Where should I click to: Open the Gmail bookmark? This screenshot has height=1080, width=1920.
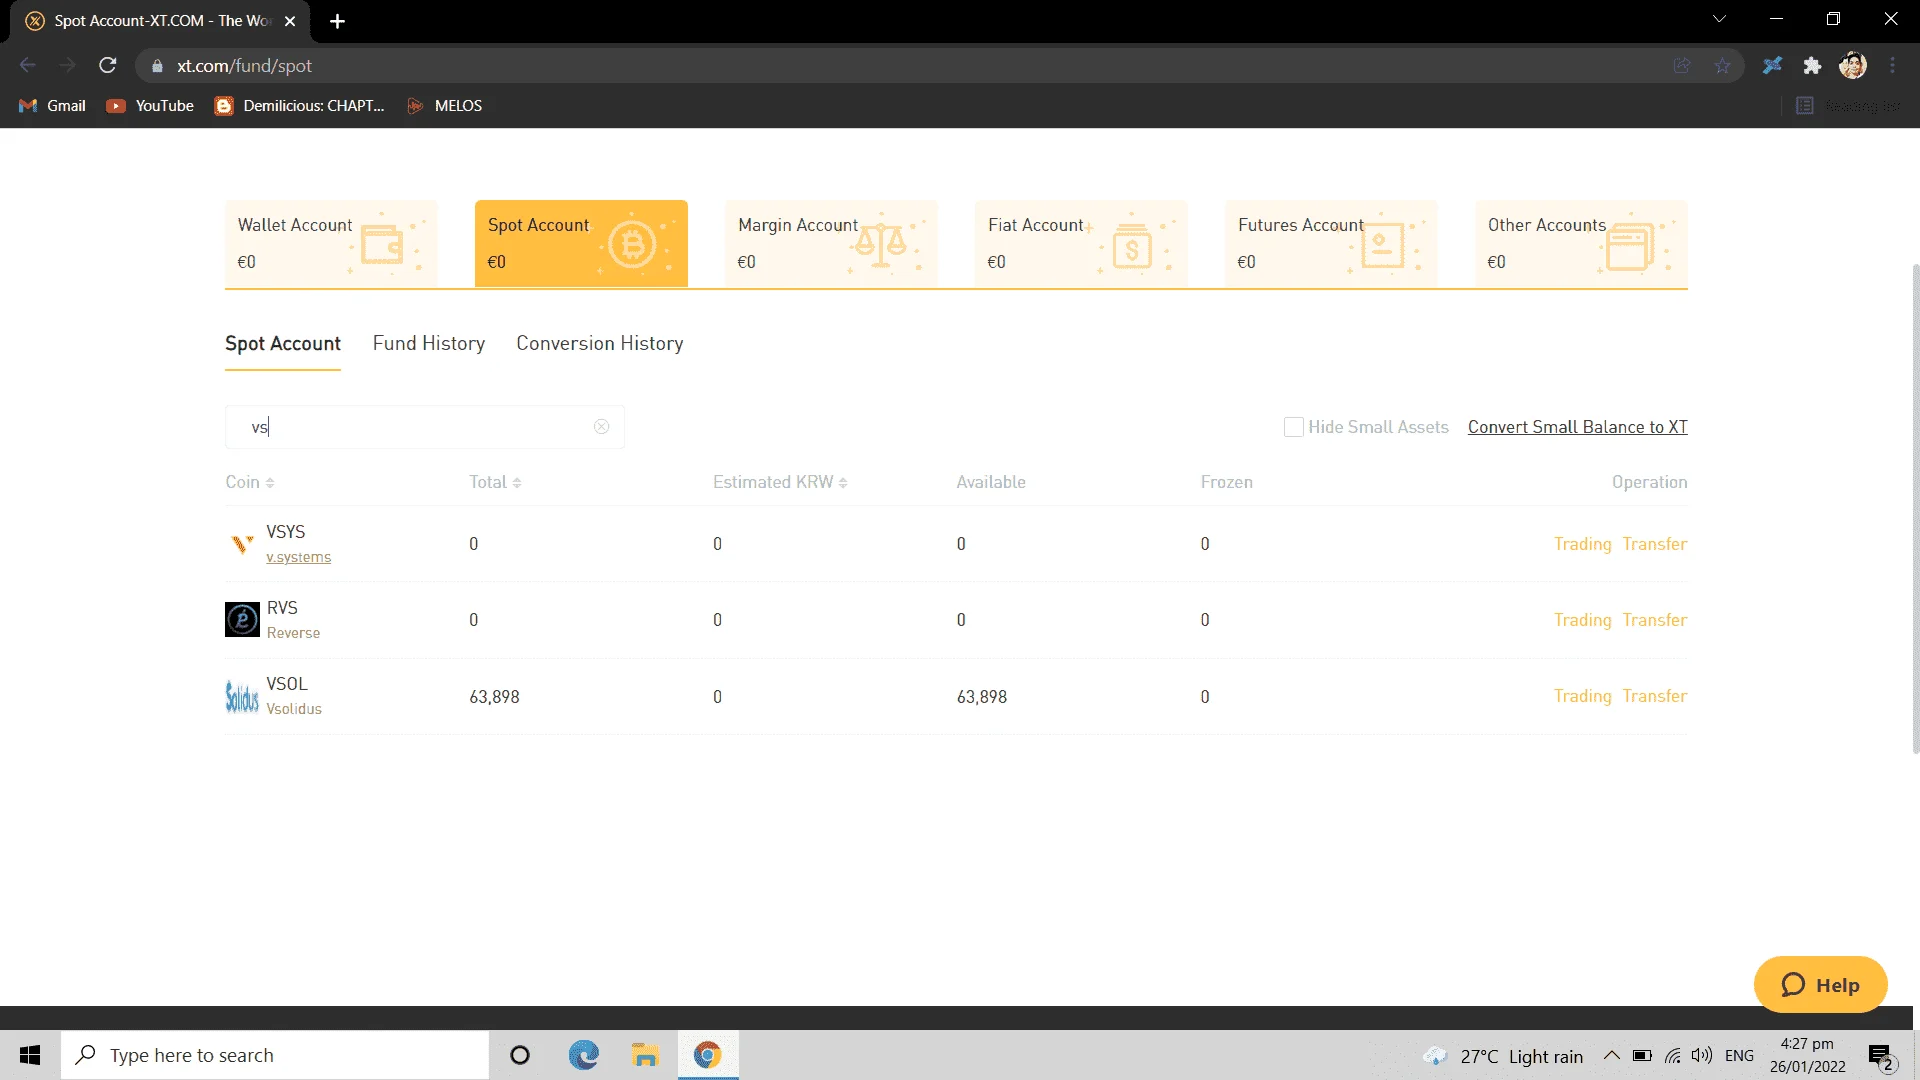[53, 106]
